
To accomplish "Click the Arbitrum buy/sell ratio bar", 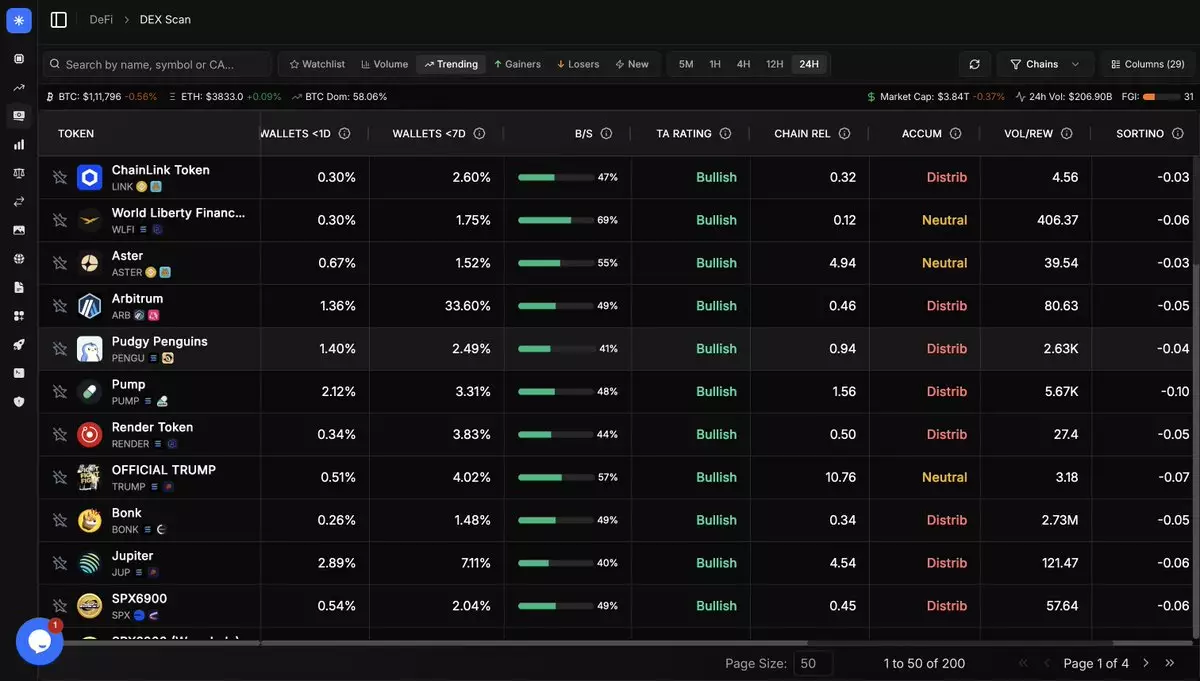I will tap(556, 306).
